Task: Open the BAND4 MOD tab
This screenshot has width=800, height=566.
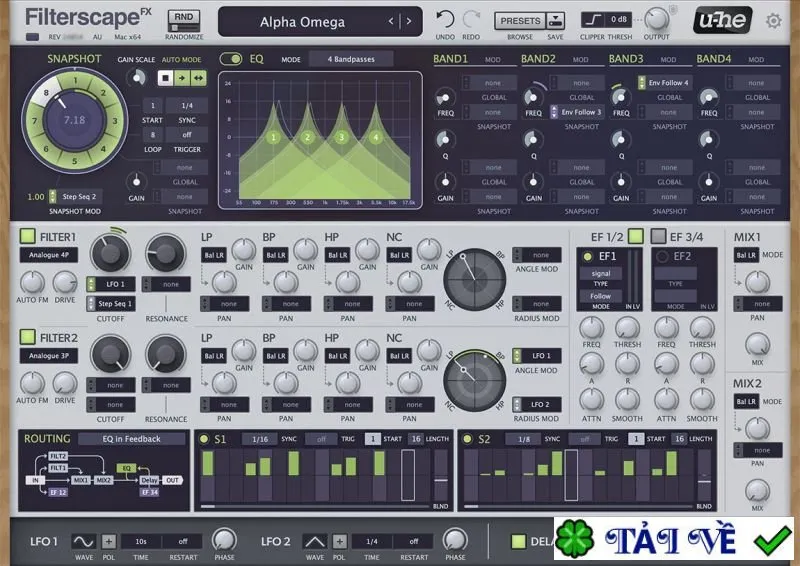Action: (x=756, y=60)
